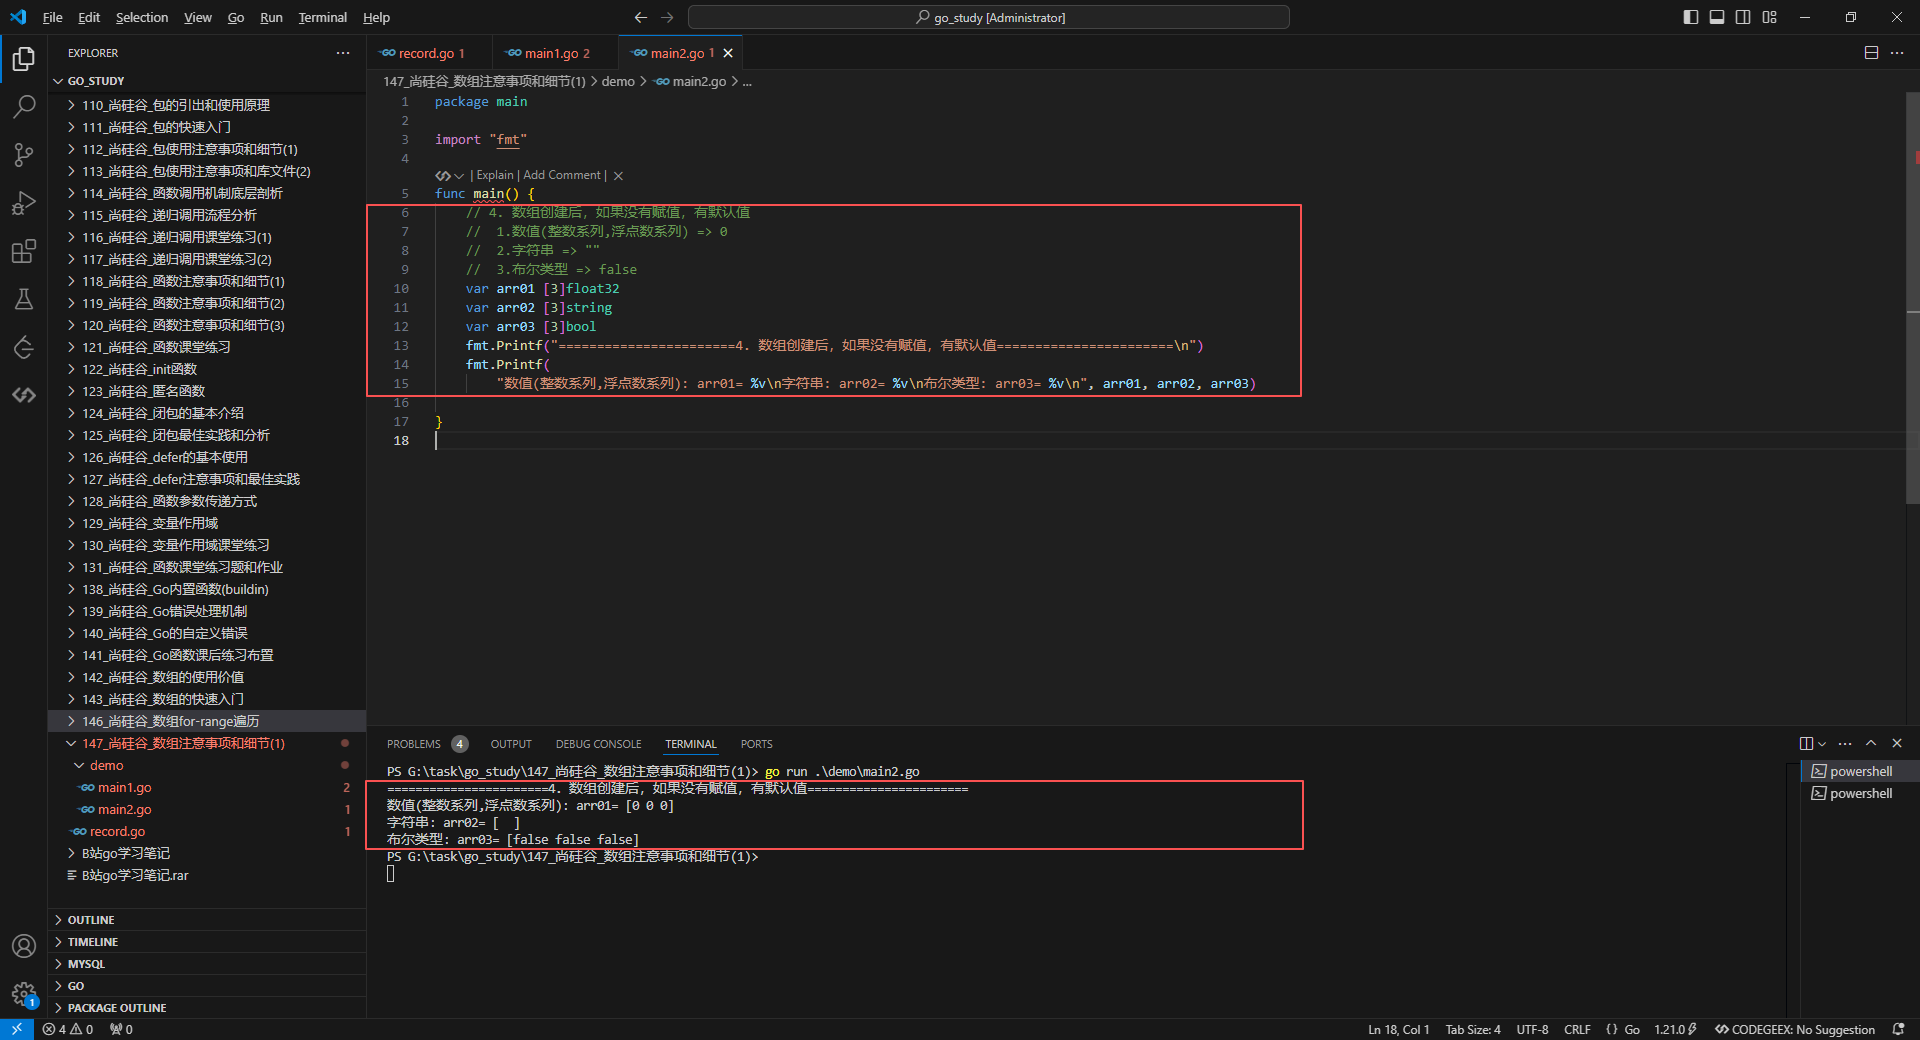Open terminal panel more actions ellipsis
This screenshot has height=1040, width=1920.
[x=1845, y=744]
